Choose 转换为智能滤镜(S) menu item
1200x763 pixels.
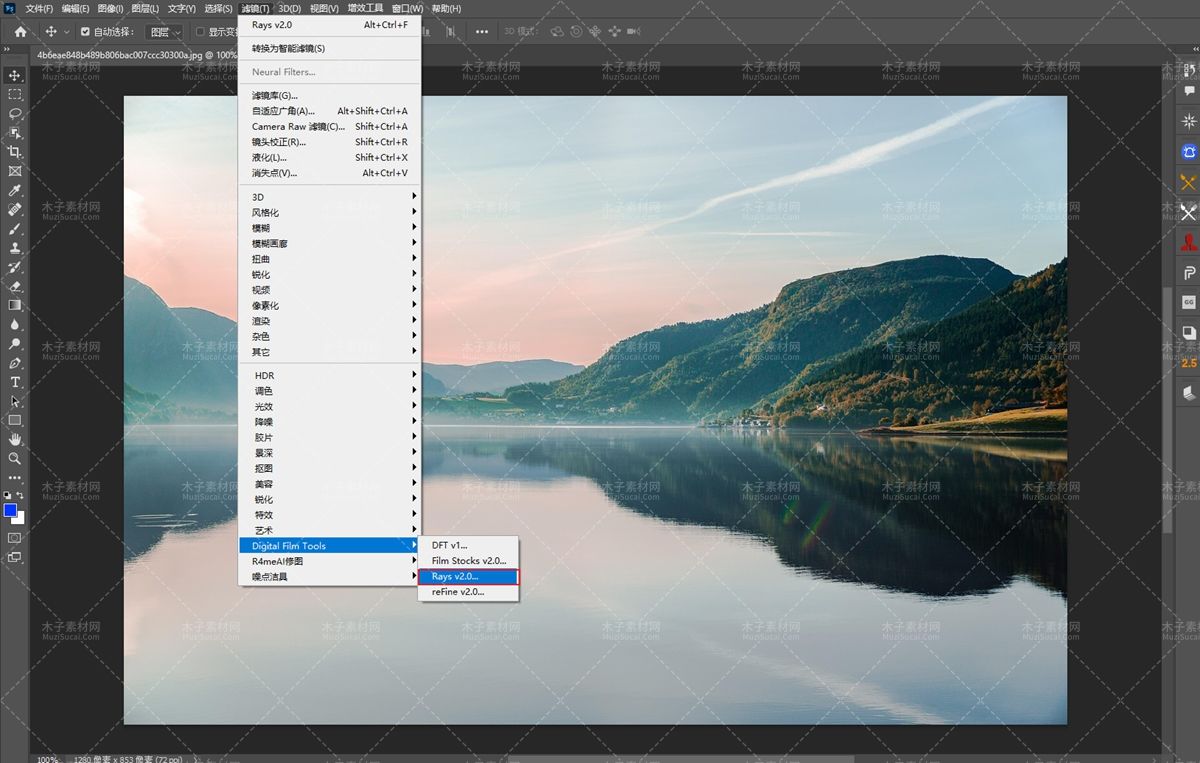329,48
